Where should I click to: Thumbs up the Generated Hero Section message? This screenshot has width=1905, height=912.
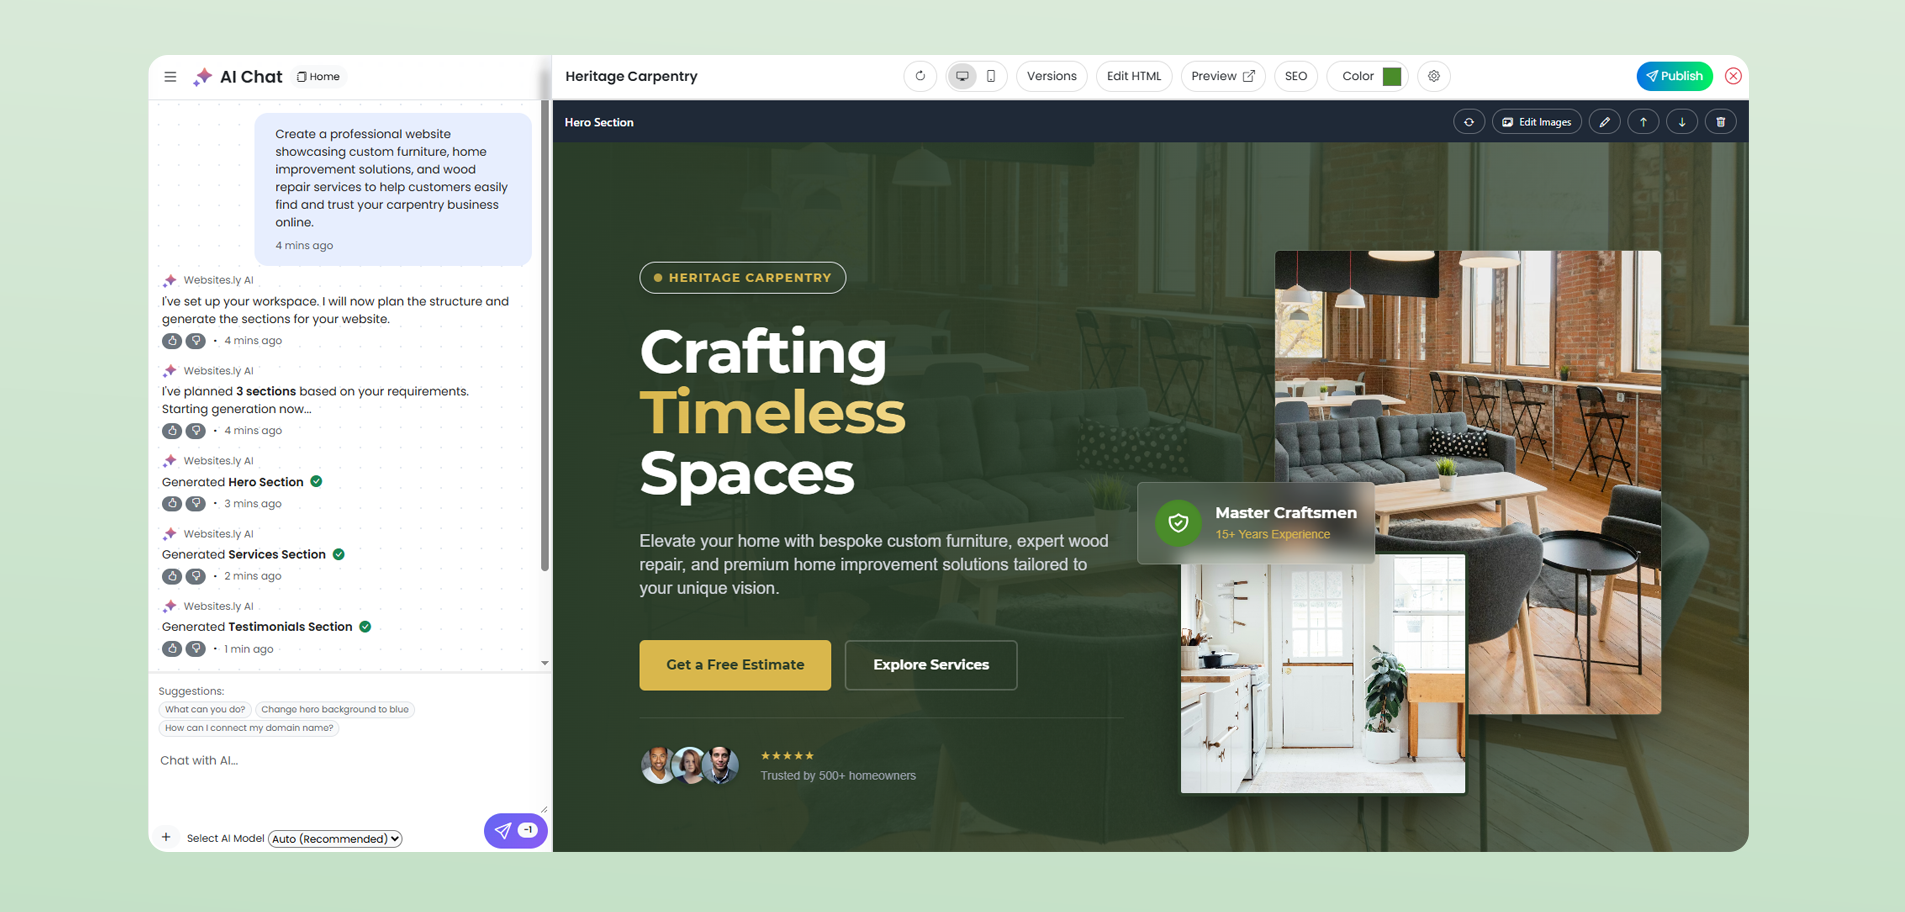tap(172, 504)
